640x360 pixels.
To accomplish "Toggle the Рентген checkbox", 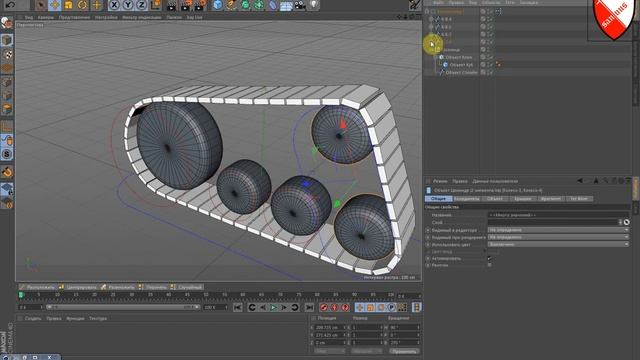I will point(489,265).
